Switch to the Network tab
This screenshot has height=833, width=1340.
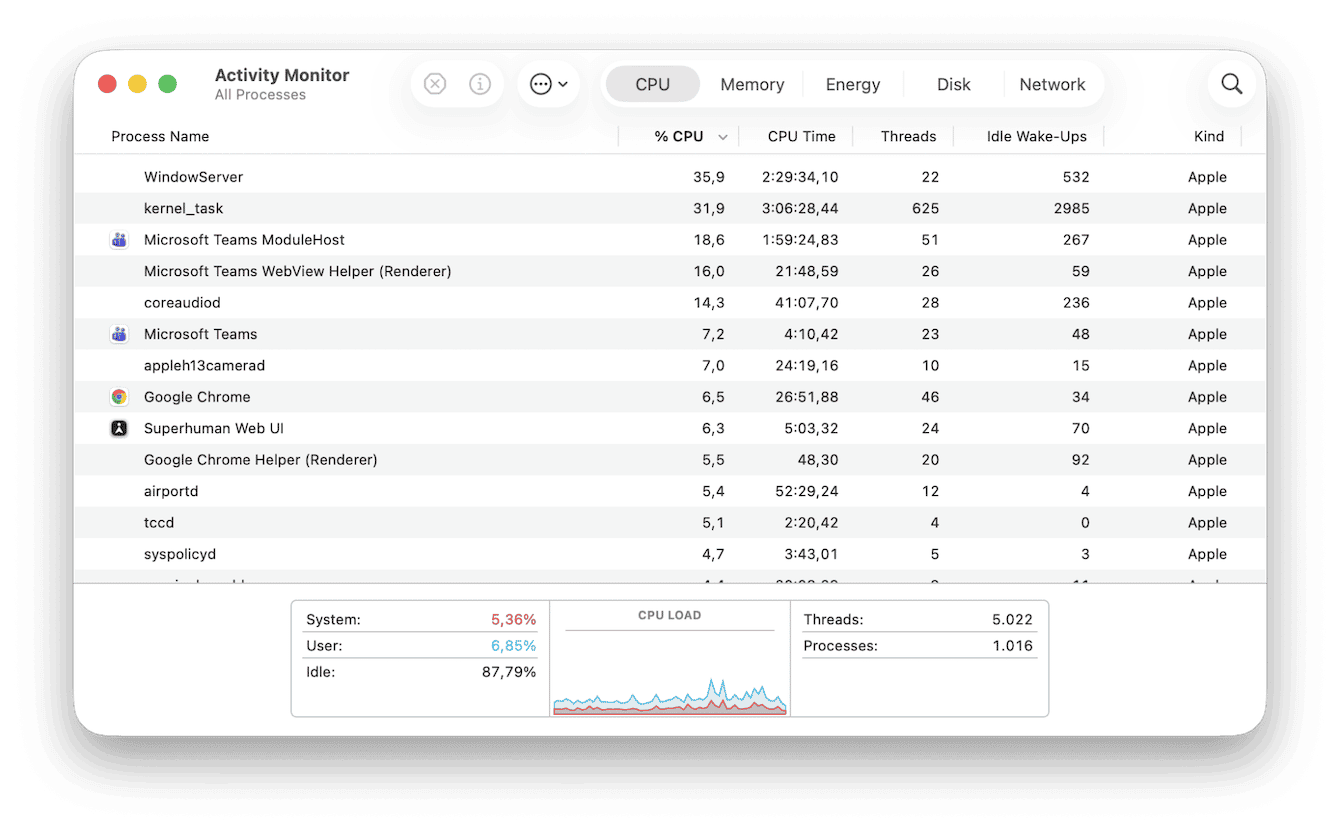tap(1052, 84)
